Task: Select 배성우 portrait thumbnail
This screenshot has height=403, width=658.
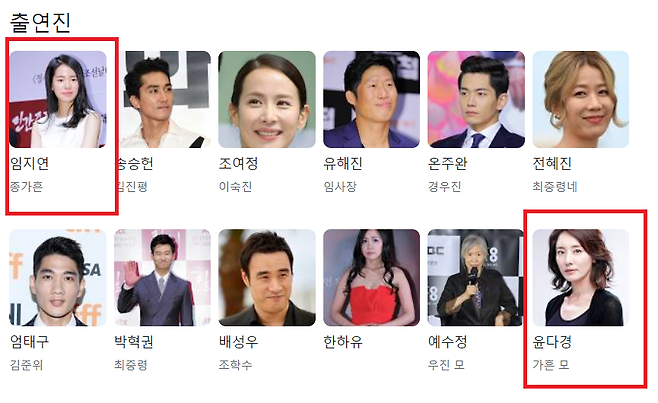Action: coord(267,277)
